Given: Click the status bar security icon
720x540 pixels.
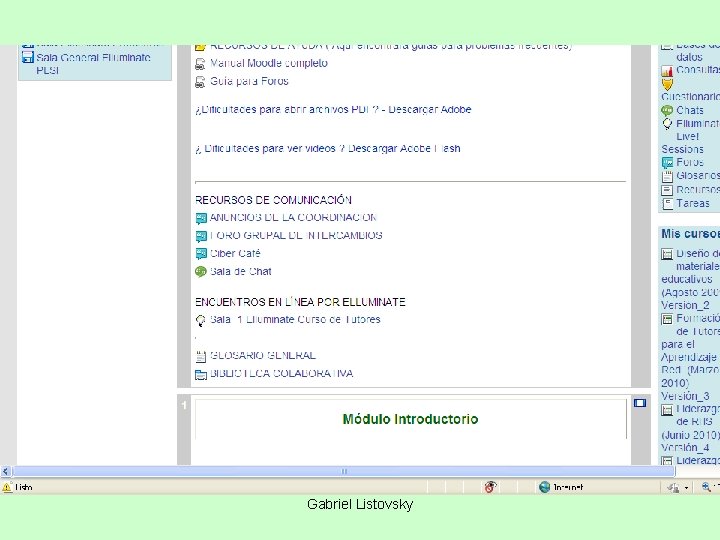Looking at the screenshot, I should click(490, 487).
